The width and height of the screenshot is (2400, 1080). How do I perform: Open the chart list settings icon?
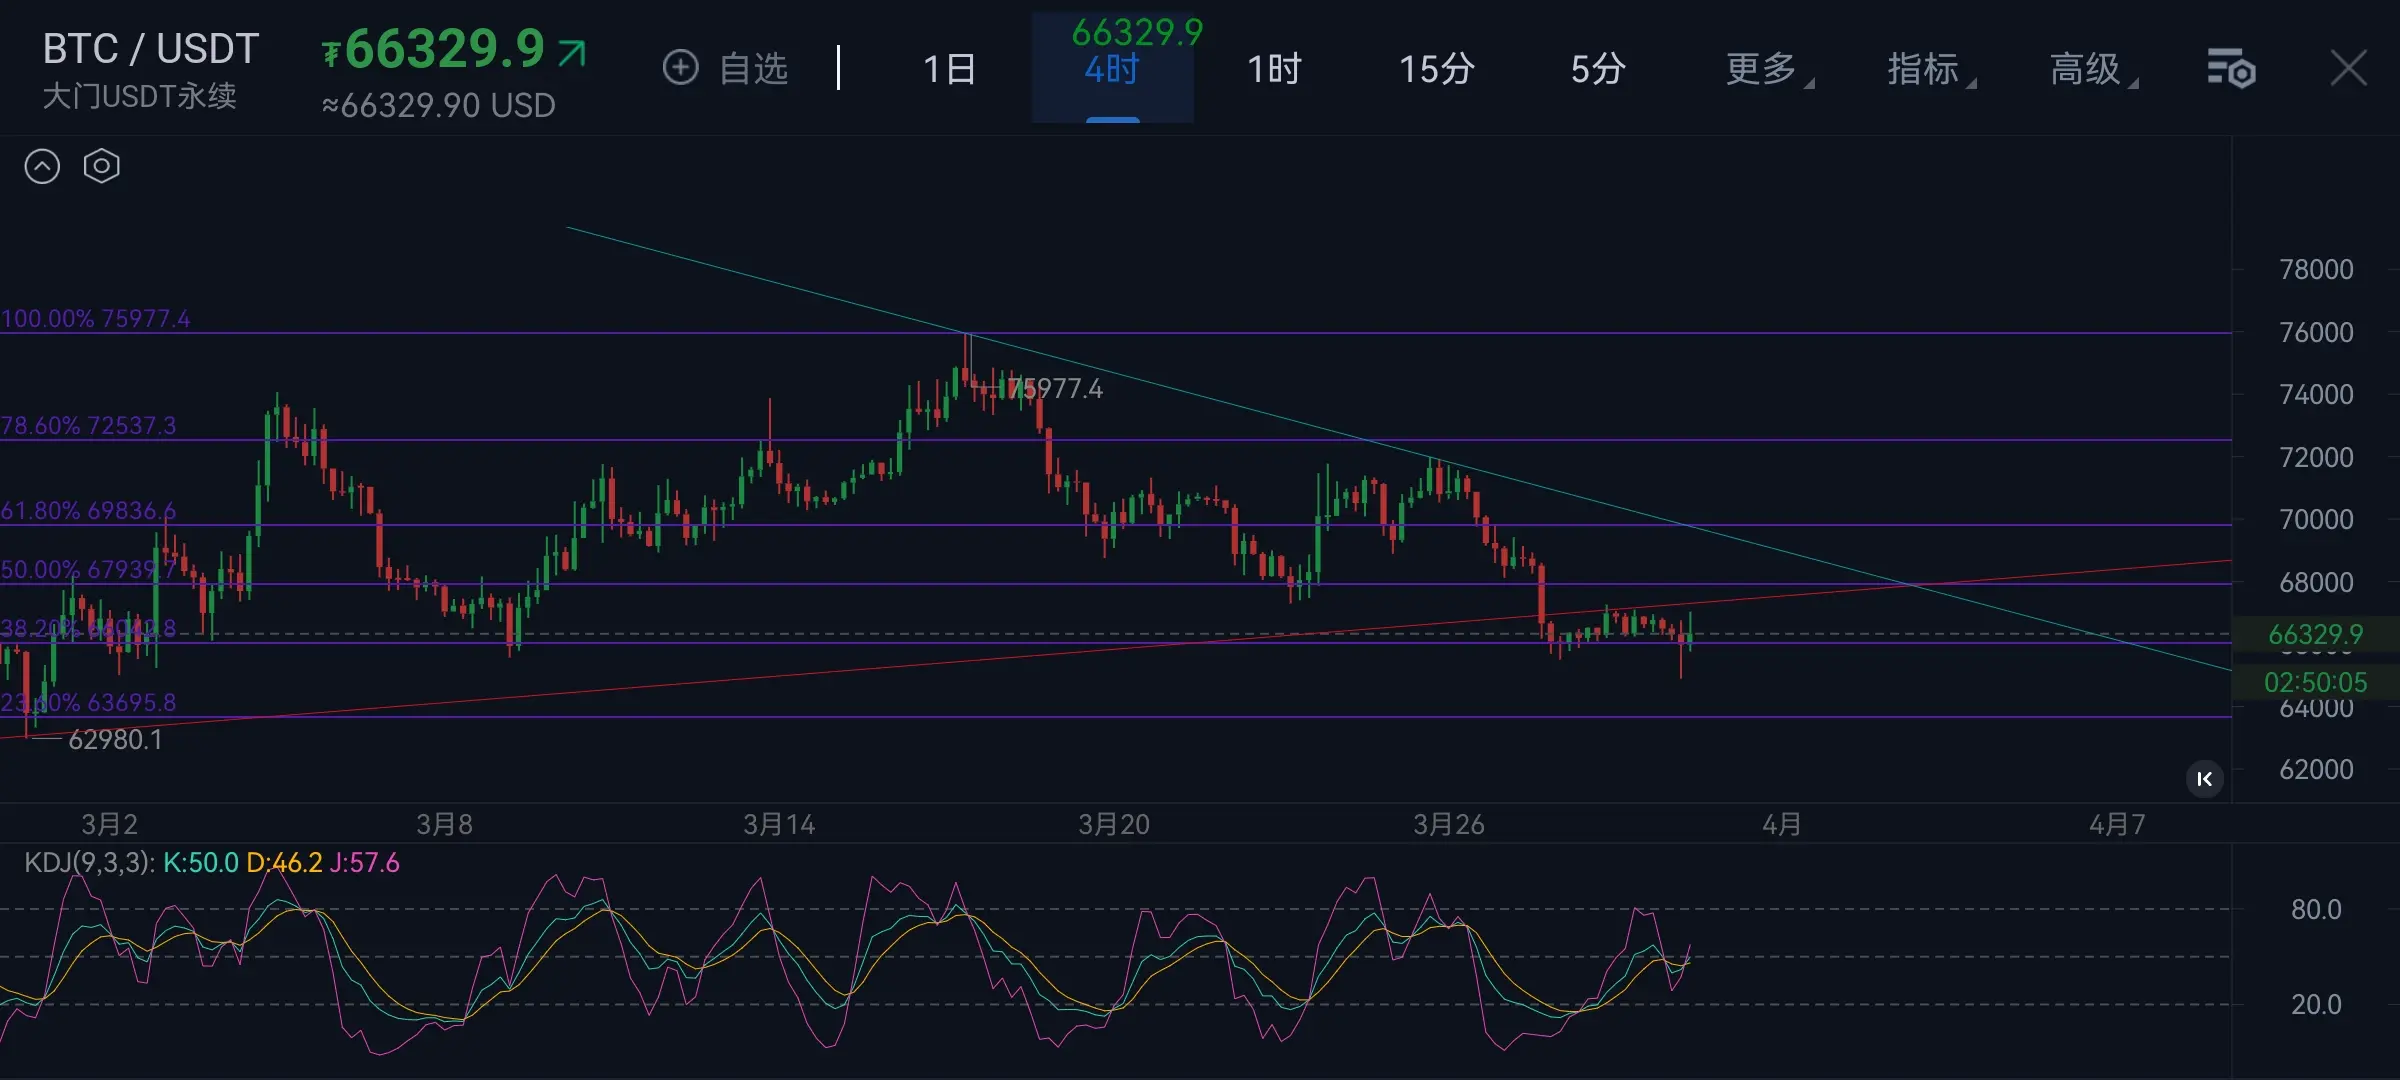[x=2230, y=68]
